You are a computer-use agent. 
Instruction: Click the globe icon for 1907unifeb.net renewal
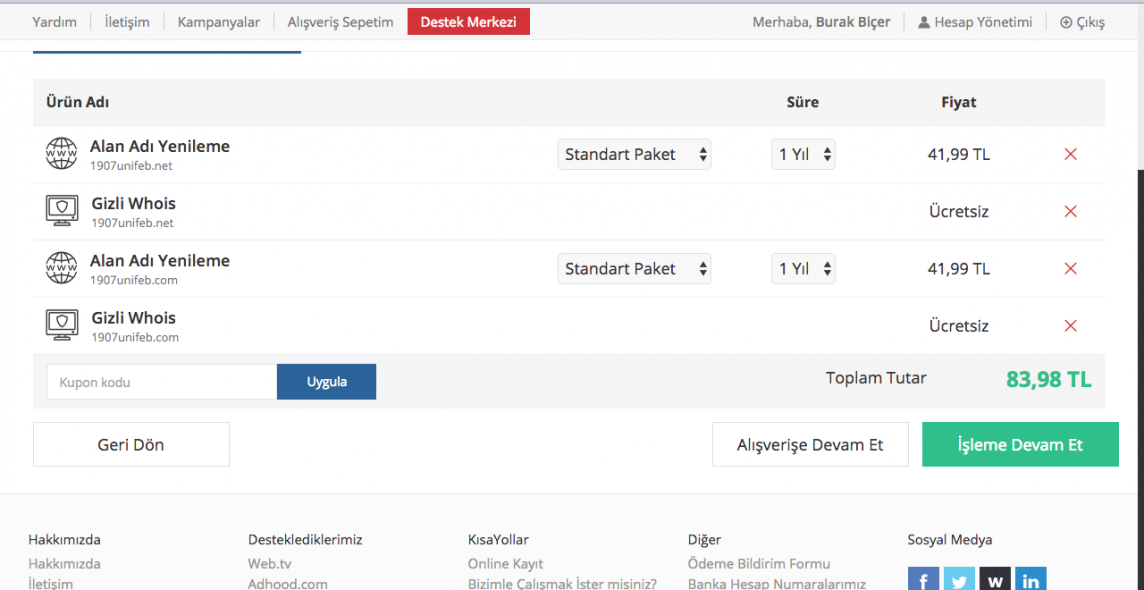coord(61,154)
